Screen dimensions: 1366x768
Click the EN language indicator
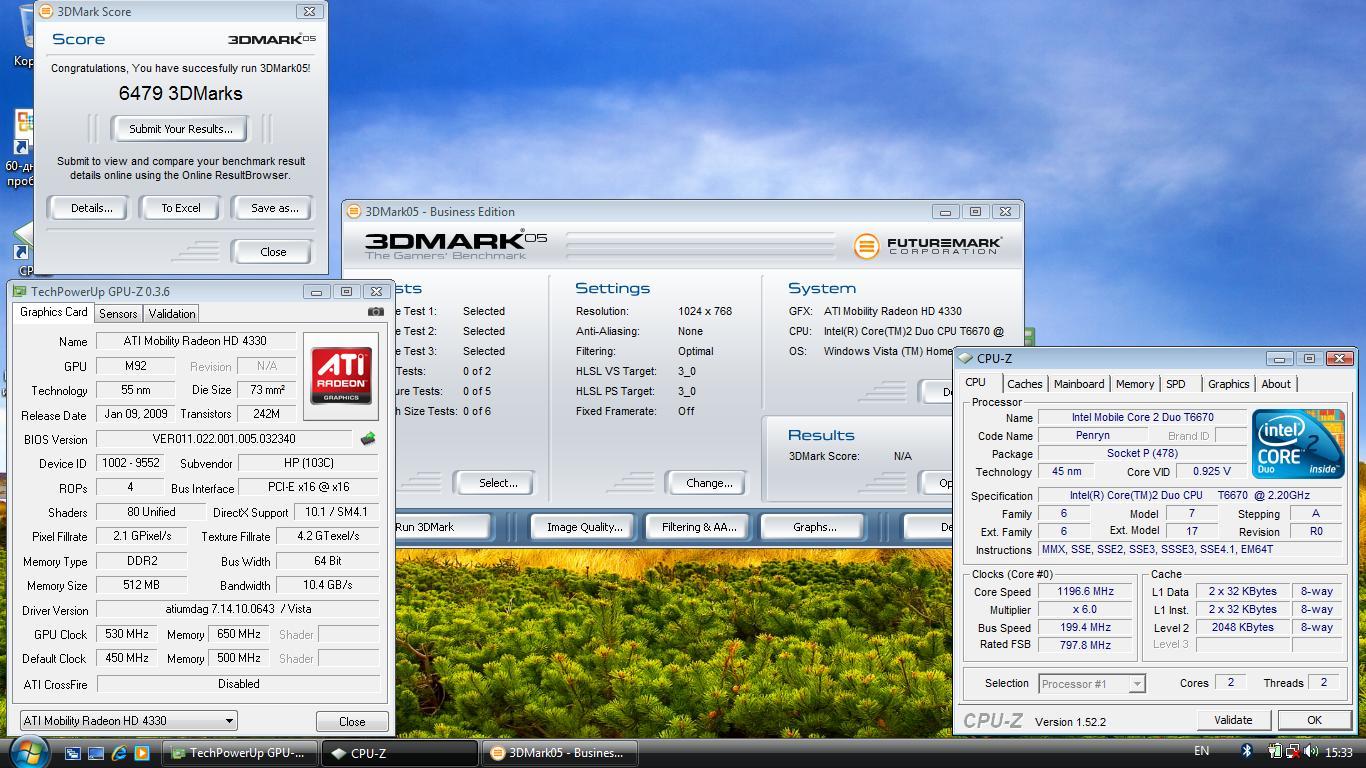click(x=1202, y=751)
